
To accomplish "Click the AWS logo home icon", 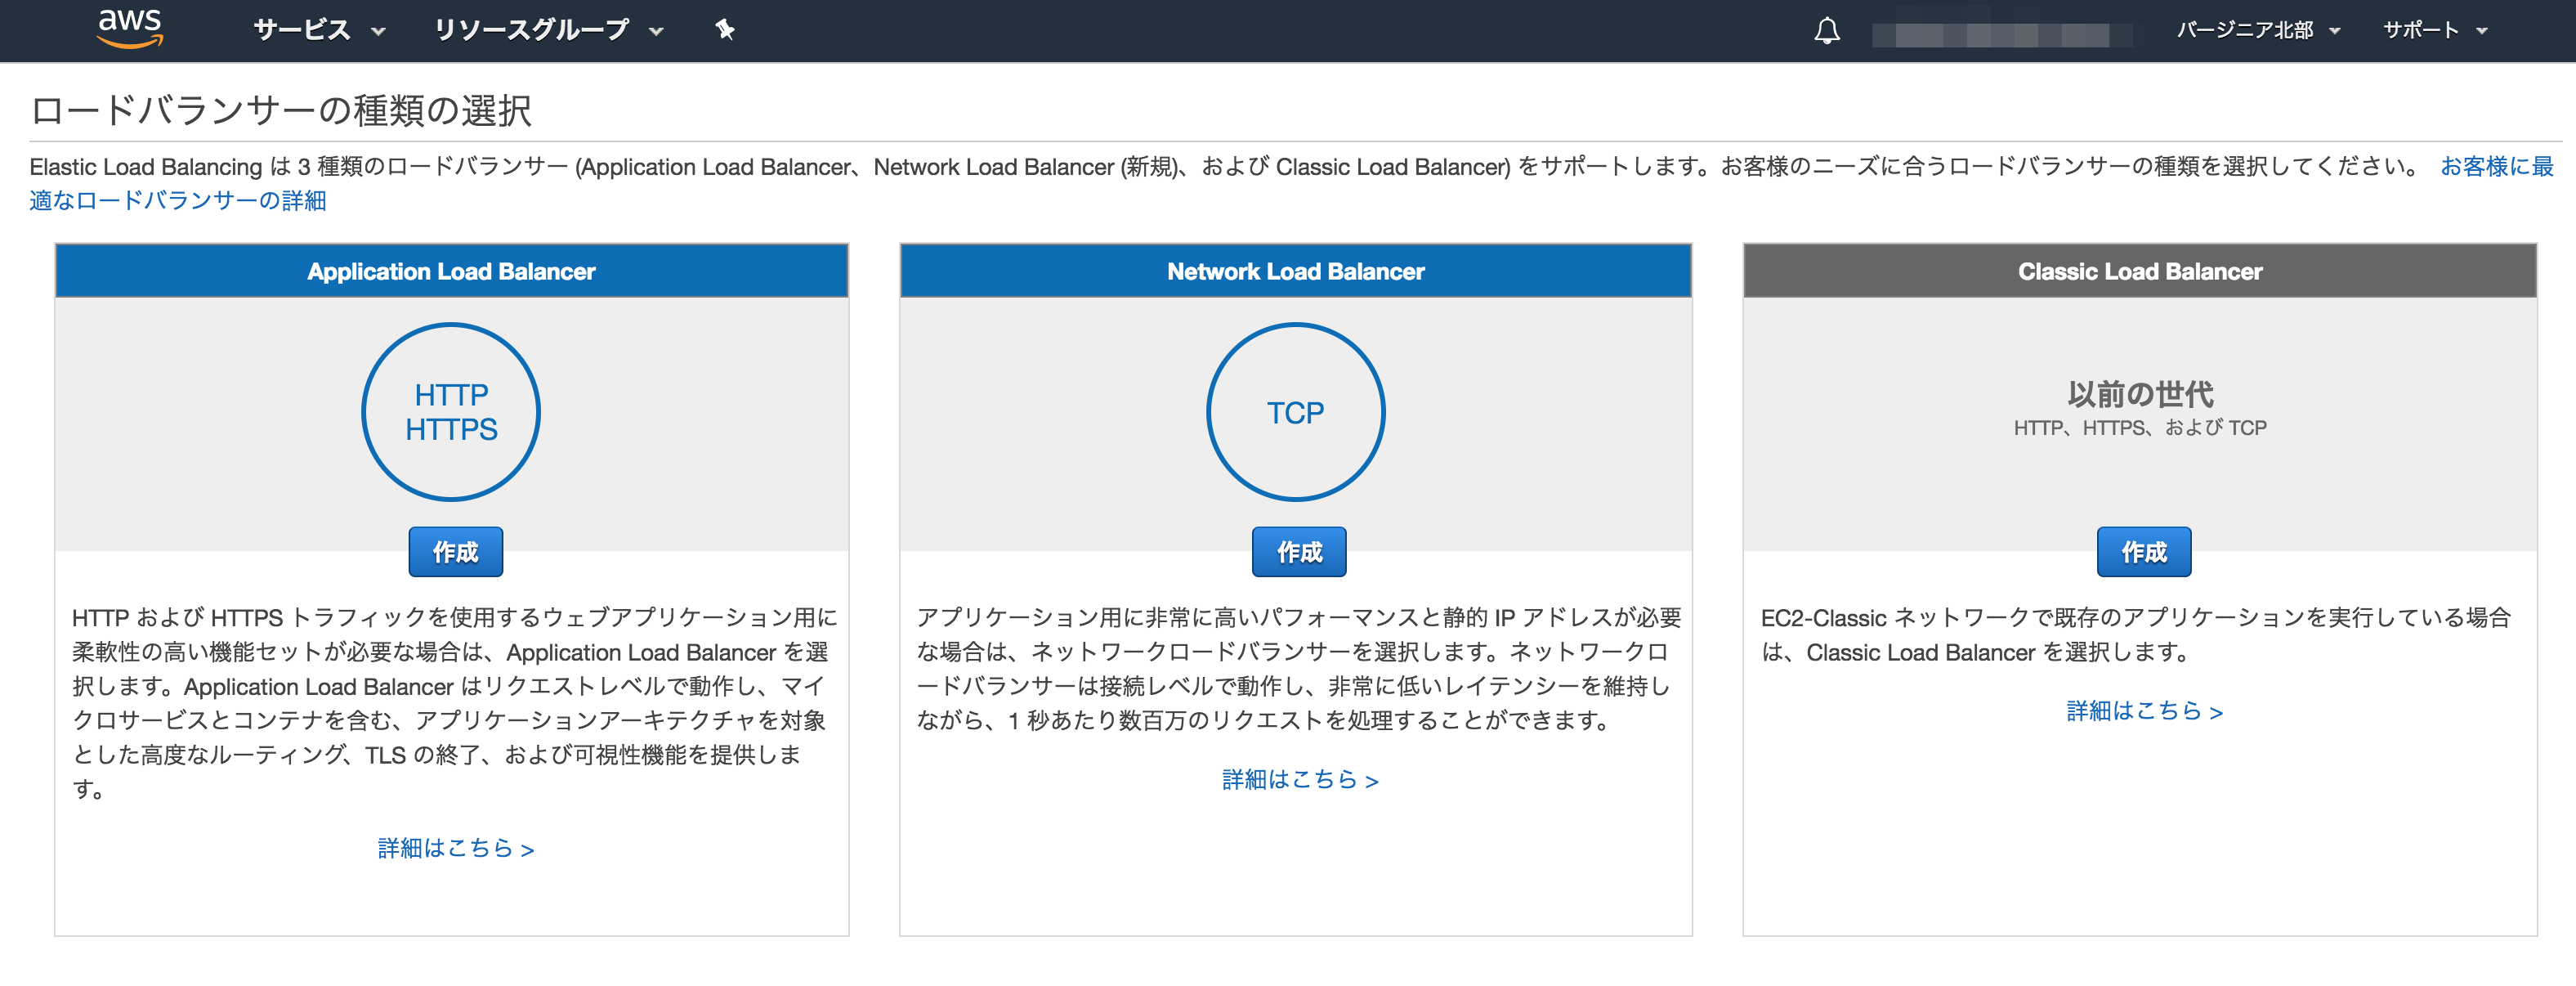I will 130,29.
